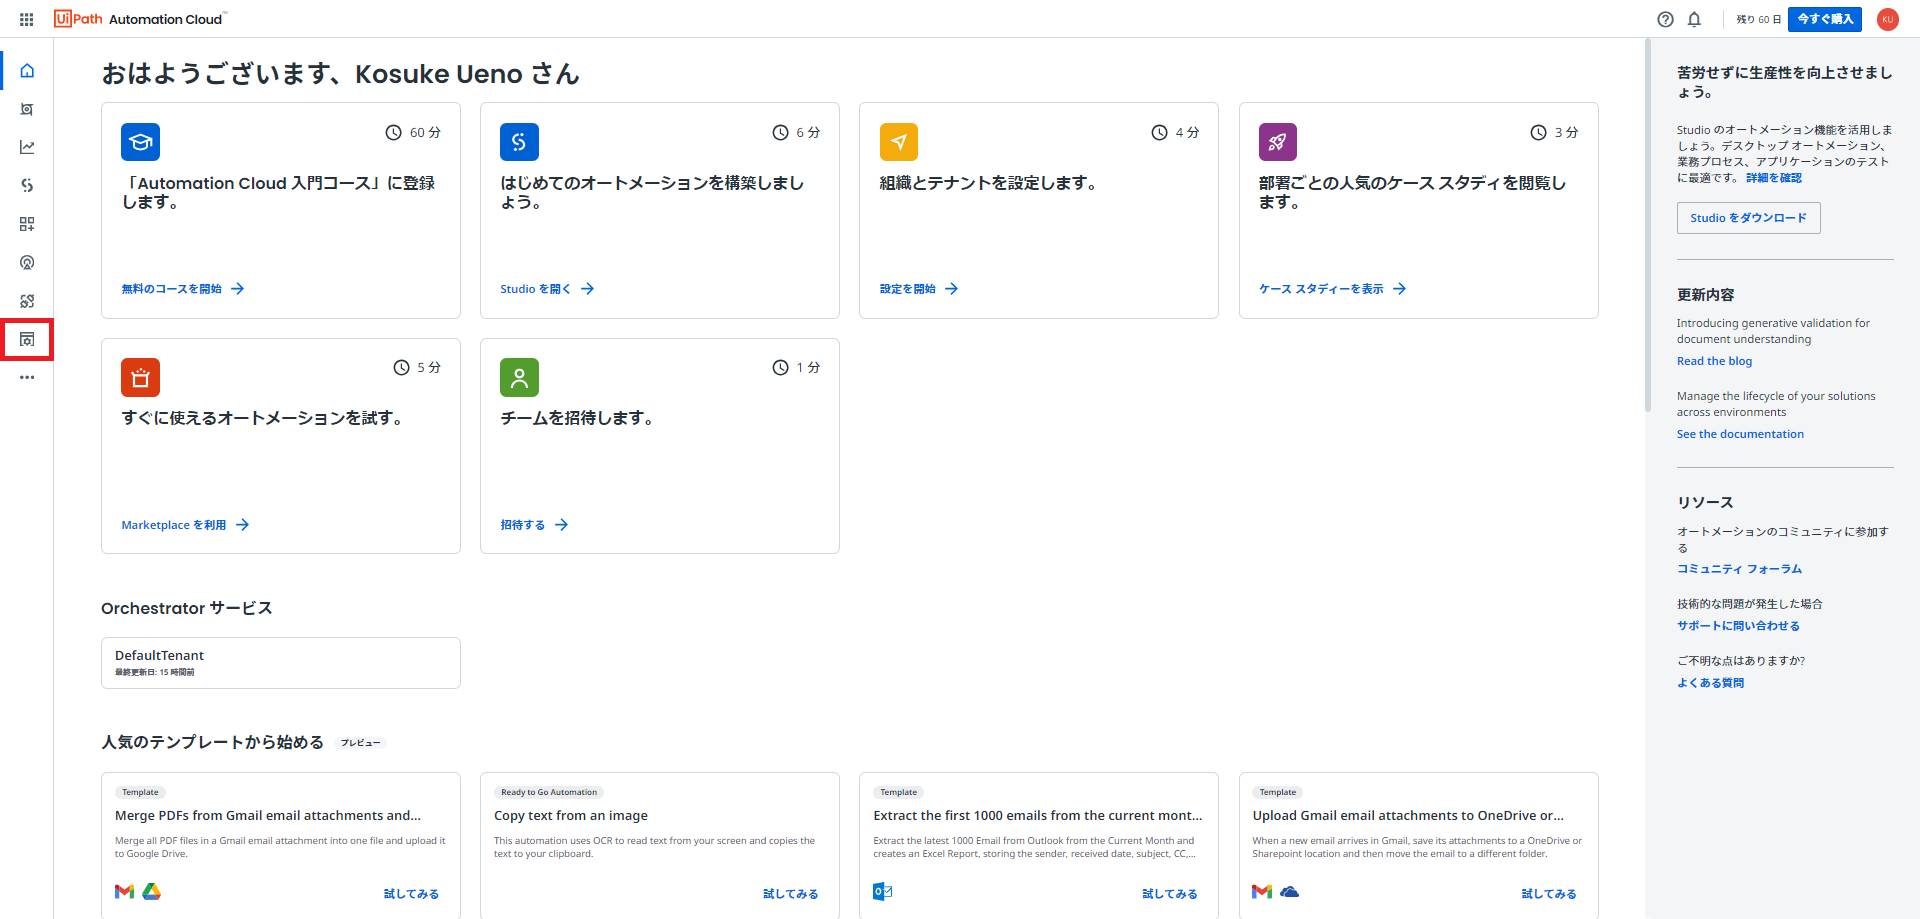Image resolution: width=1920 pixels, height=919 pixels.
Task: Click the Outlook icon on Extract emails template
Action: 882,891
